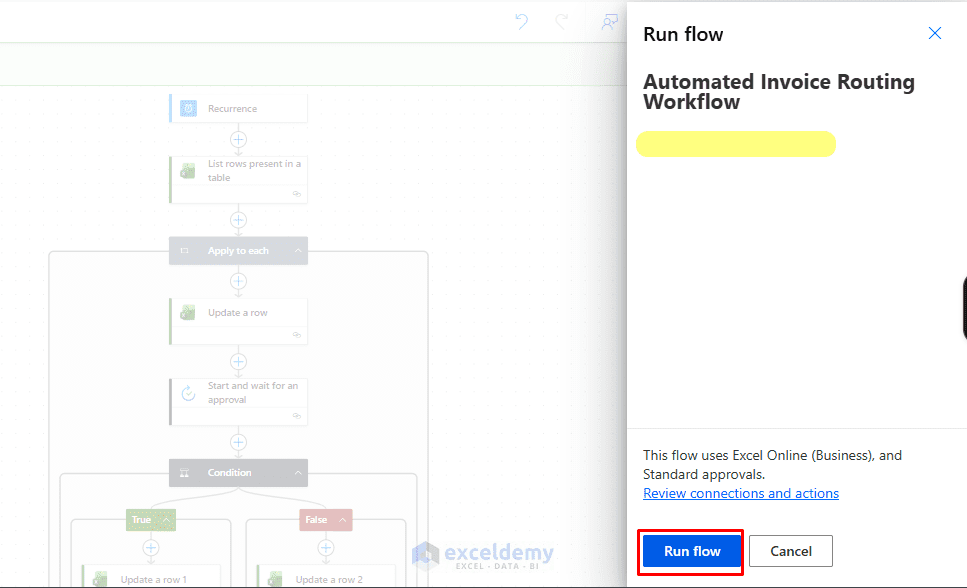Collapse the True branch

pos(166,520)
